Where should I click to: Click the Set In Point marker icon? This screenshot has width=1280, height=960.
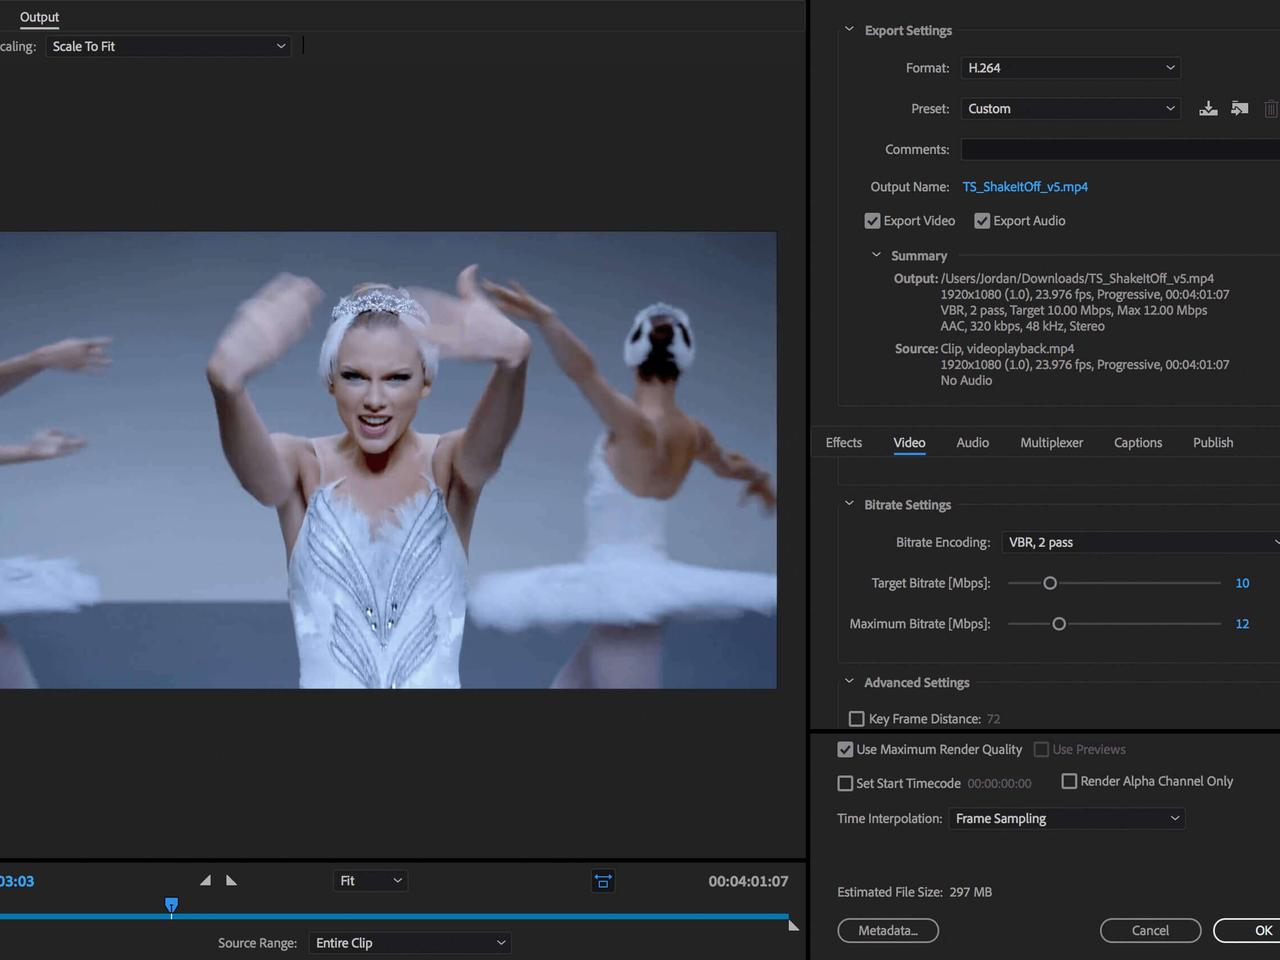click(x=205, y=880)
